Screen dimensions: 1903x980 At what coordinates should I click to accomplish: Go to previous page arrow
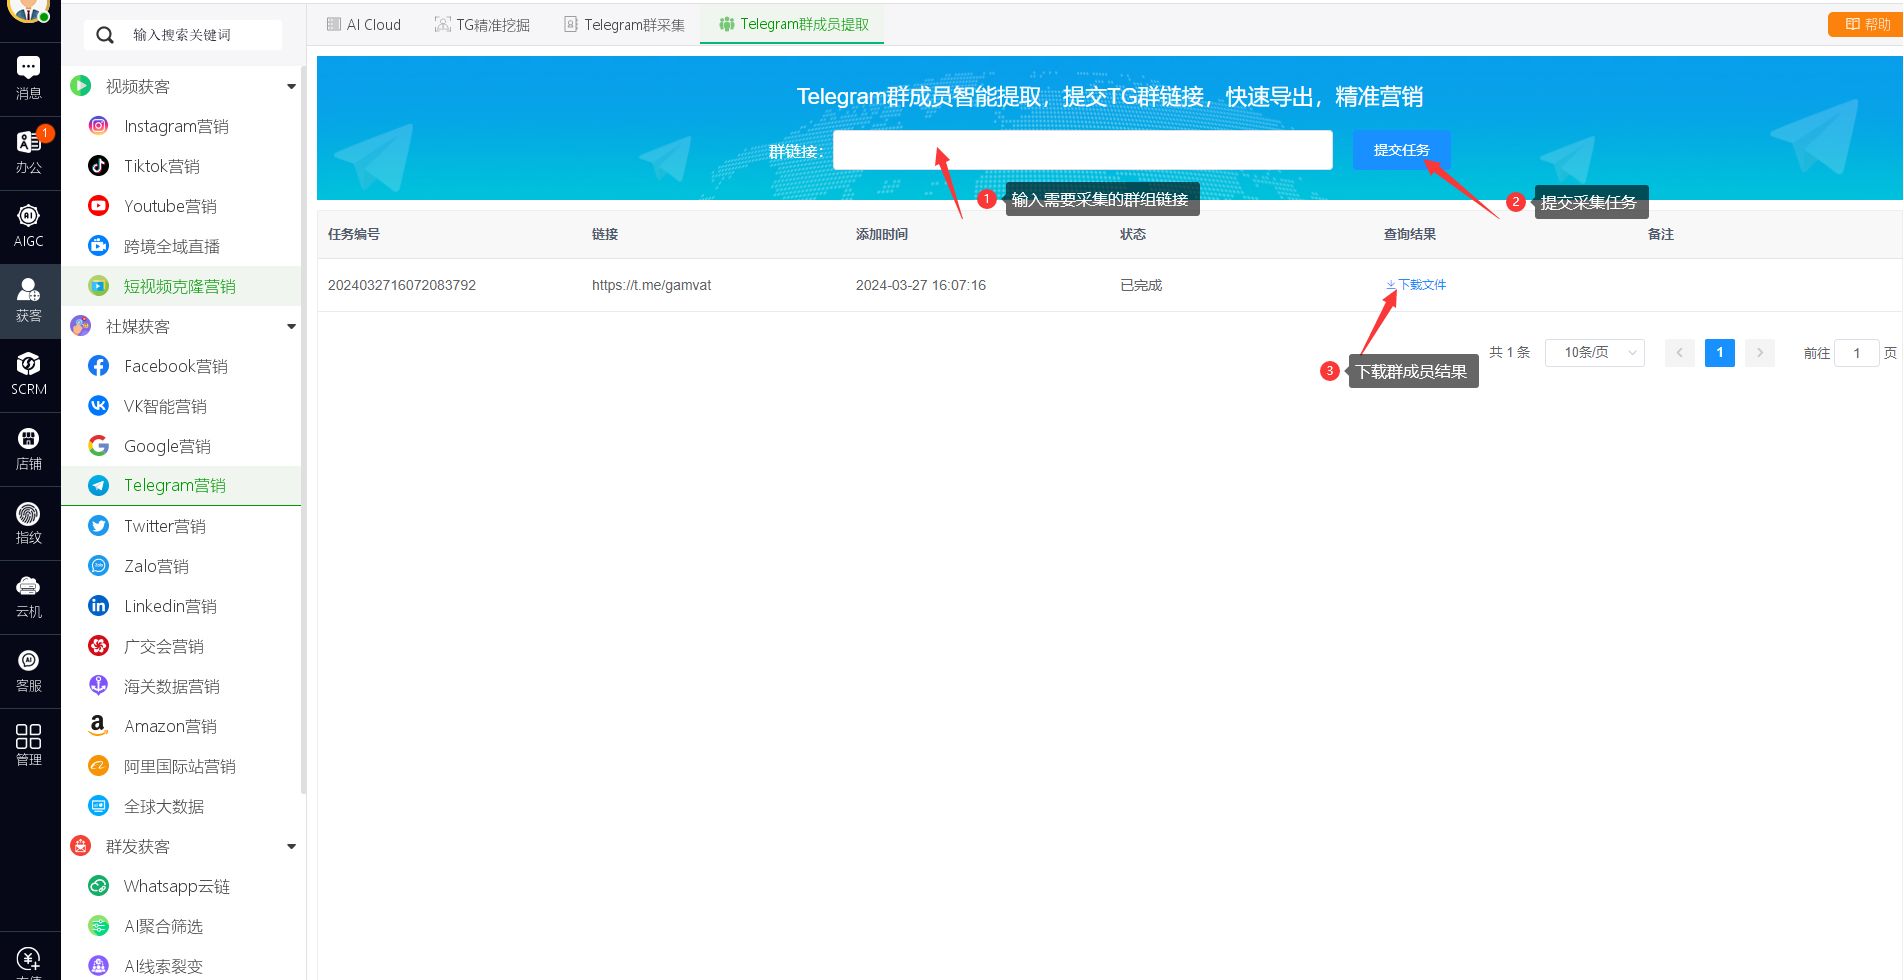1680,353
